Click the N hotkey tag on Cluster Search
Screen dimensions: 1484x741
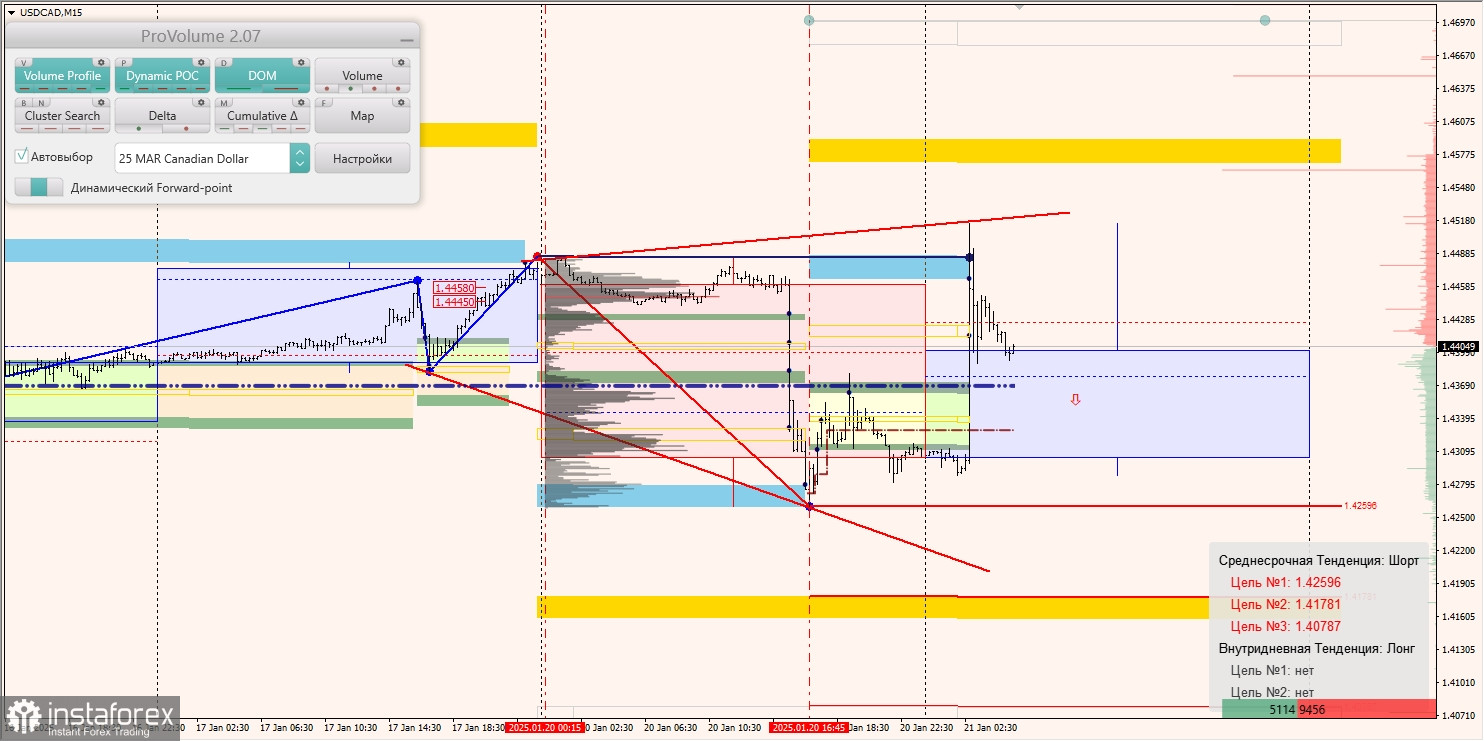41,103
